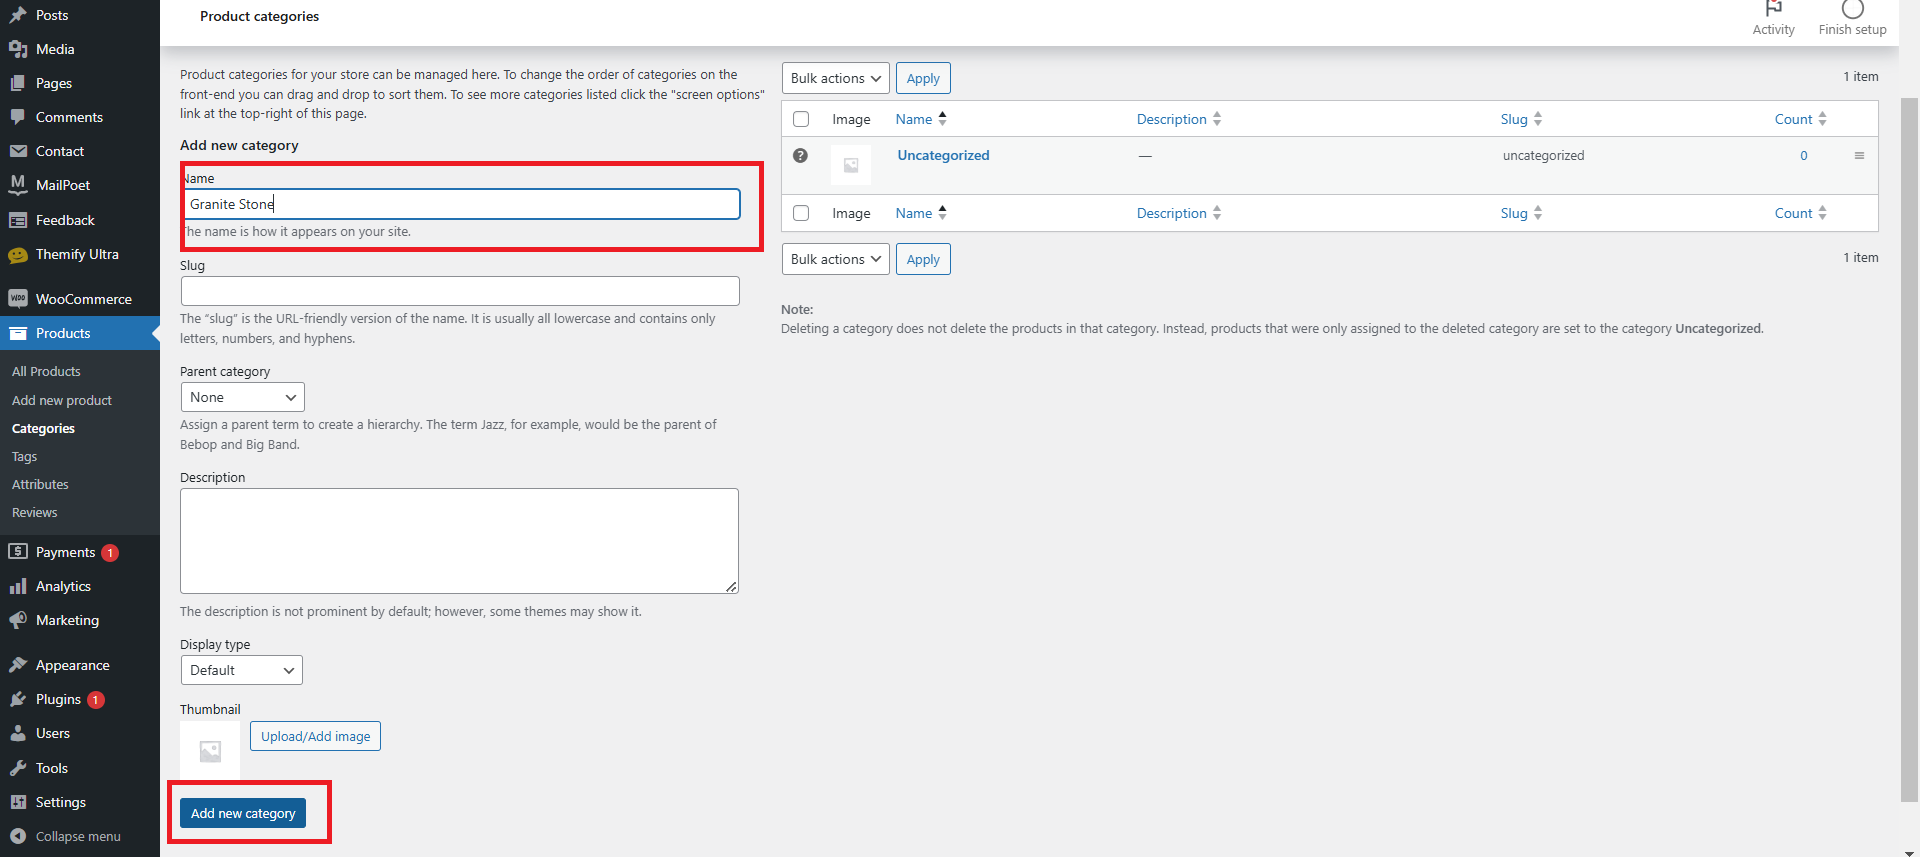Screen dimensions: 1920x857
Task: Open Add new product submenu item
Action: click(62, 400)
